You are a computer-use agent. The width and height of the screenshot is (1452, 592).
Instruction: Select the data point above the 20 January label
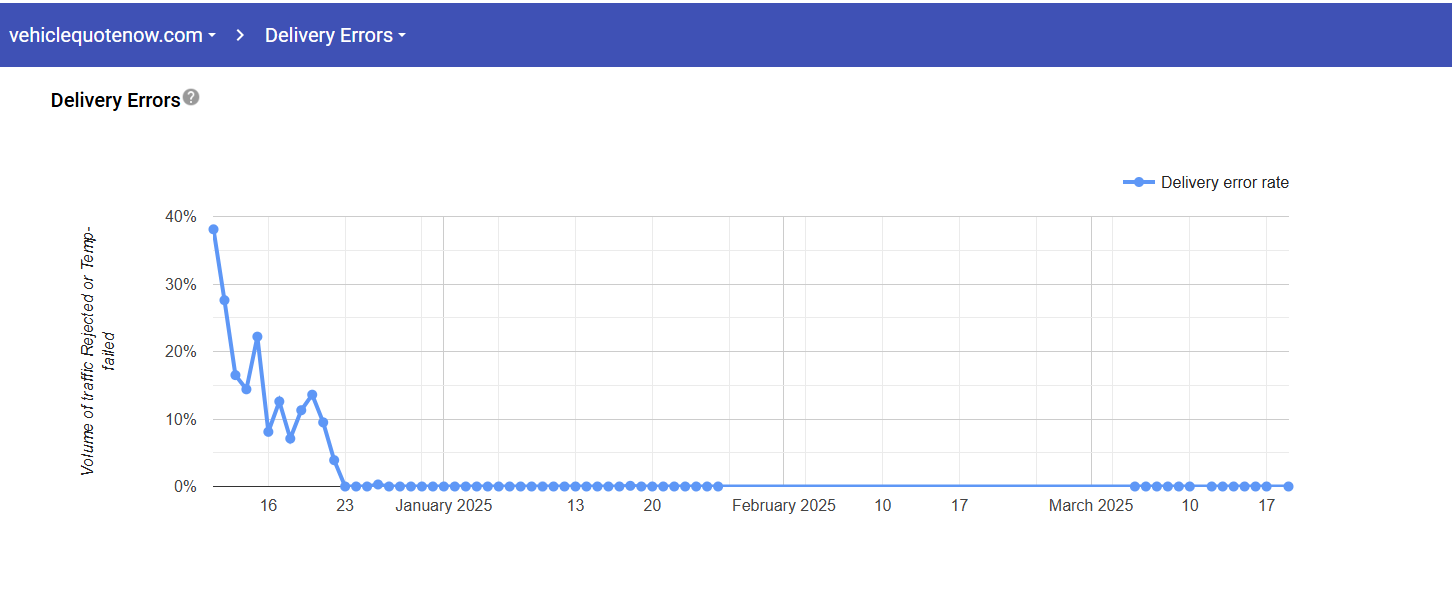click(652, 486)
